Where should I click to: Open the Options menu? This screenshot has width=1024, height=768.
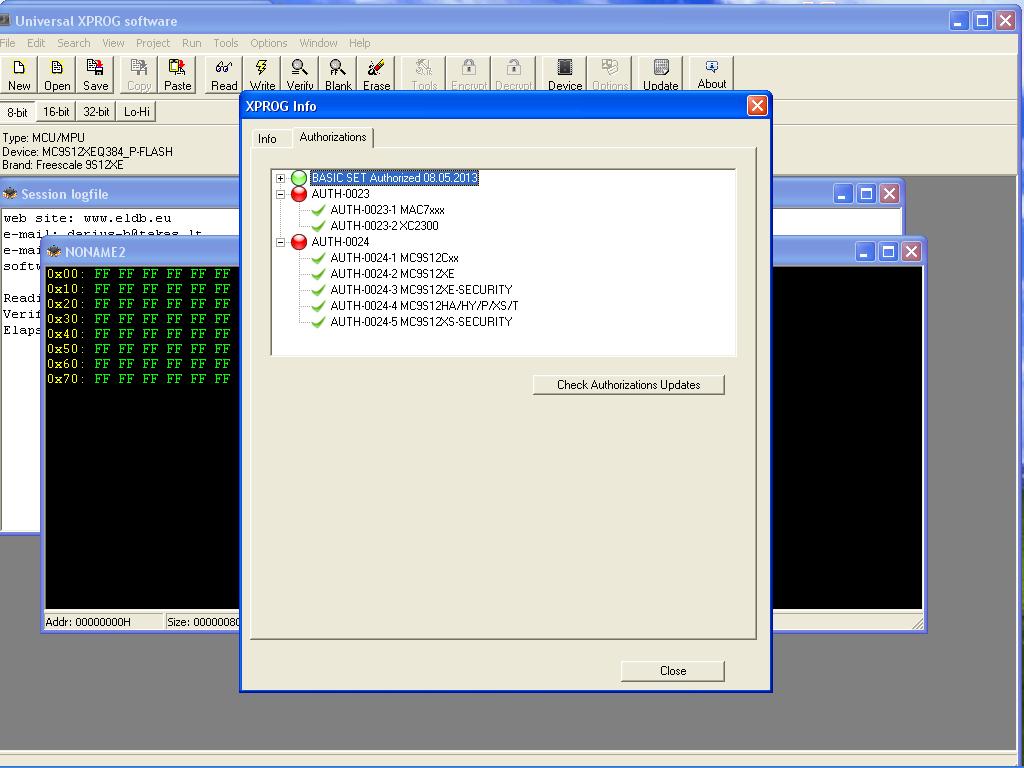coord(268,43)
